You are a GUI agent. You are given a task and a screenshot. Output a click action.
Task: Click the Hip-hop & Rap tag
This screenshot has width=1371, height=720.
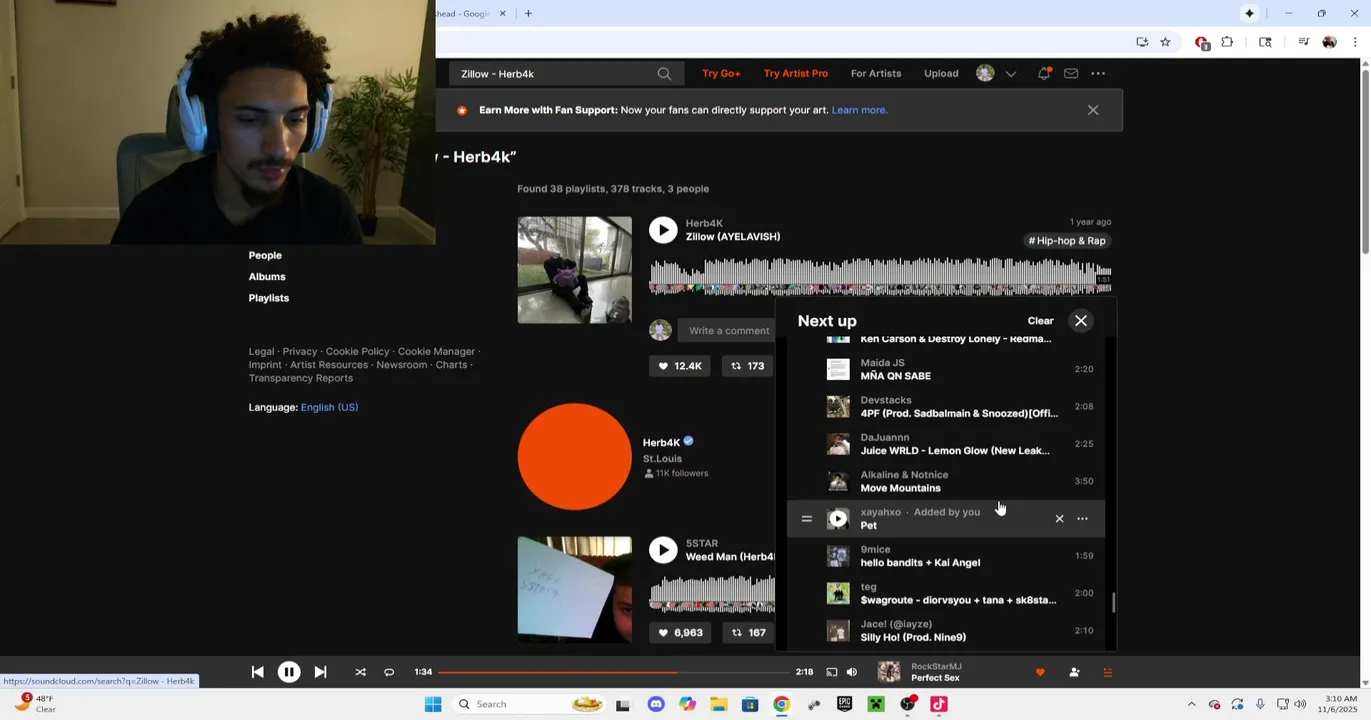1067,241
